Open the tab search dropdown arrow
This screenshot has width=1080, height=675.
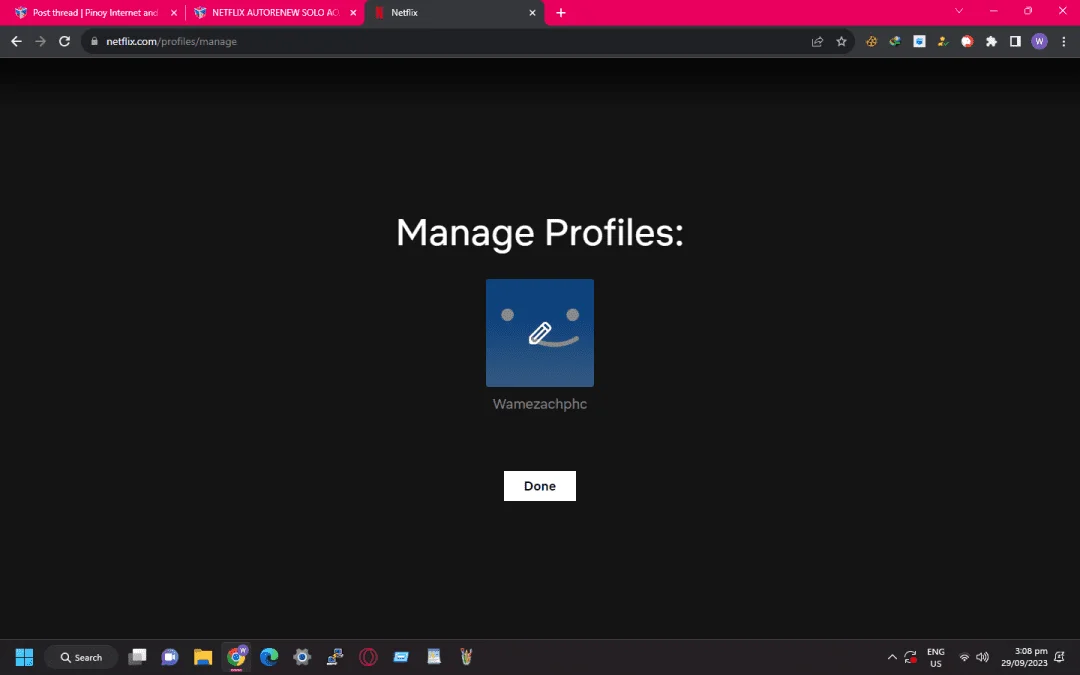pos(959,11)
